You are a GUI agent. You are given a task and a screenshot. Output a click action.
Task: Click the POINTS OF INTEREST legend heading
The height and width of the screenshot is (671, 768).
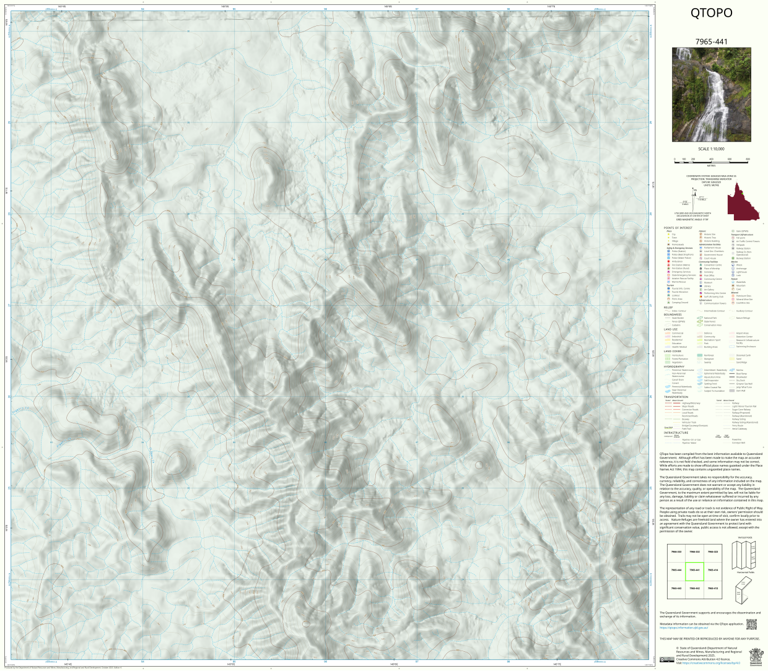tap(678, 228)
